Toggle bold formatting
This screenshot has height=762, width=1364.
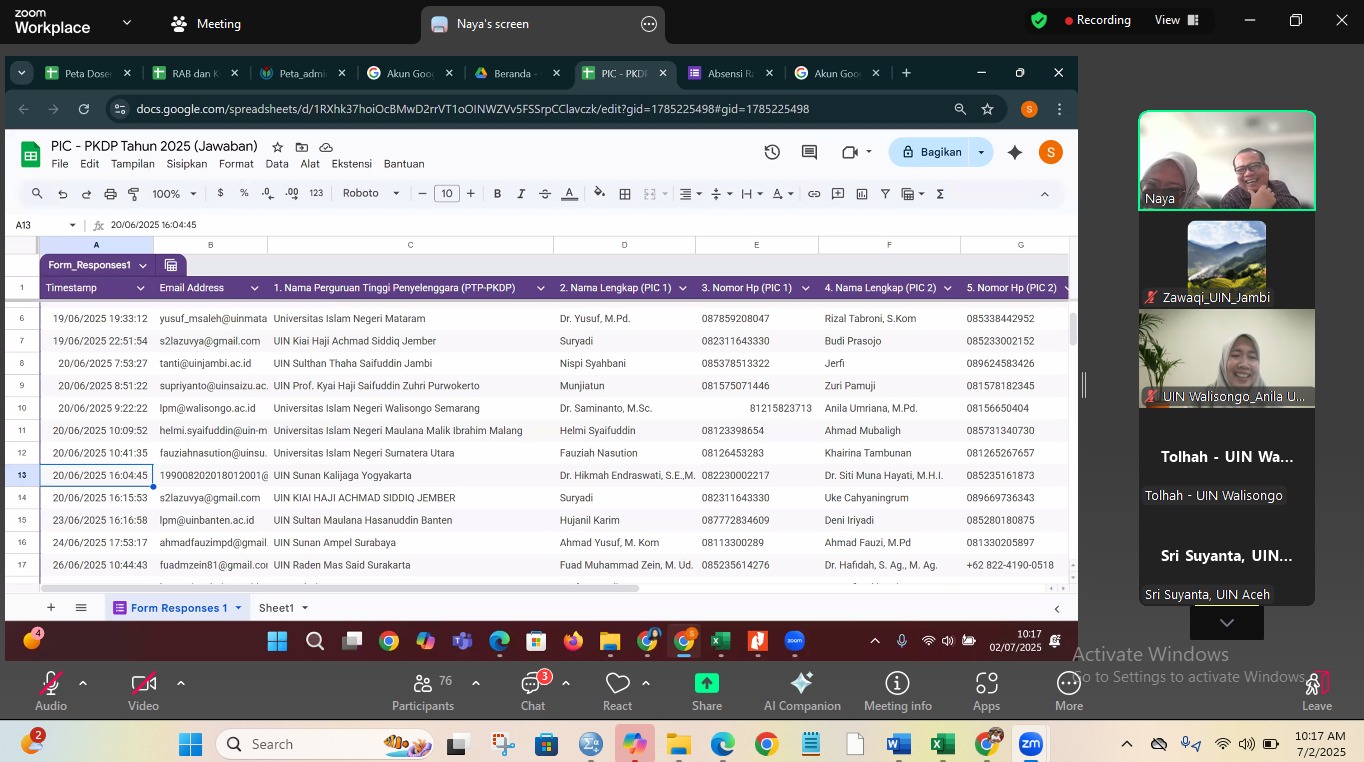497,194
